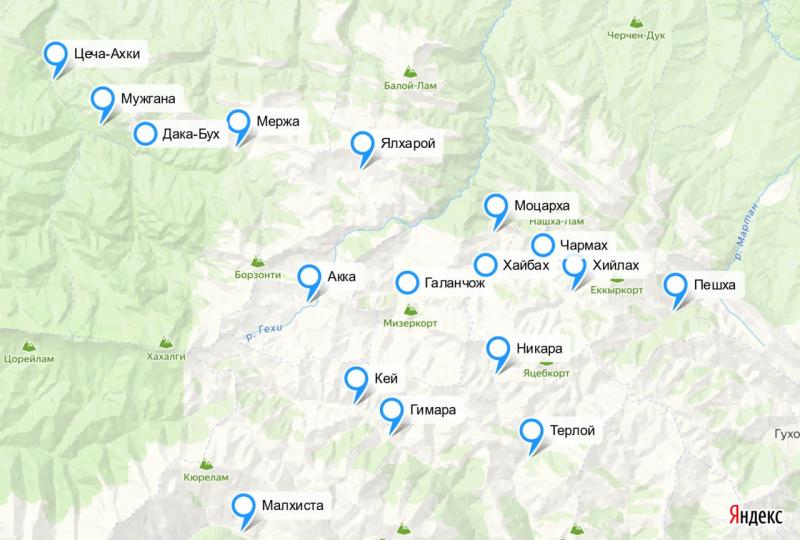Click the Терлой pin marker

(x=532, y=432)
